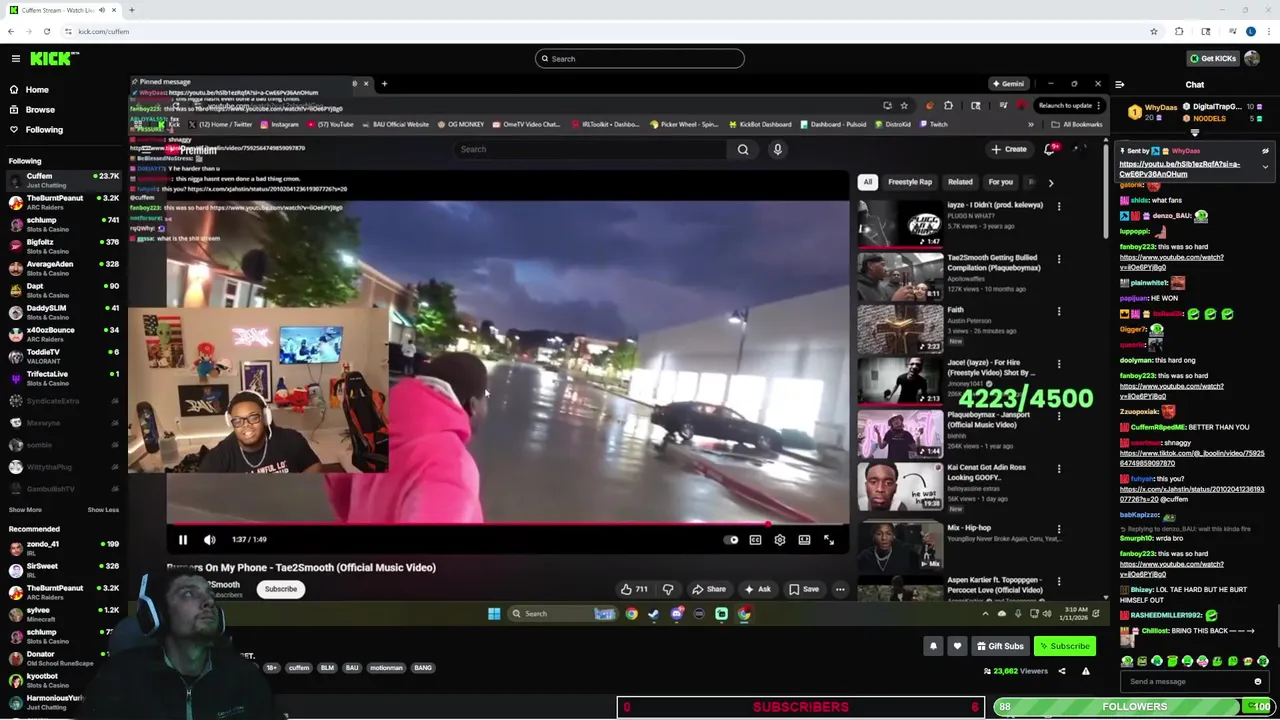Screen dimensions: 1280x720
Task: Open All Bookmarks folder in streamed browser
Action: coord(1077,125)
